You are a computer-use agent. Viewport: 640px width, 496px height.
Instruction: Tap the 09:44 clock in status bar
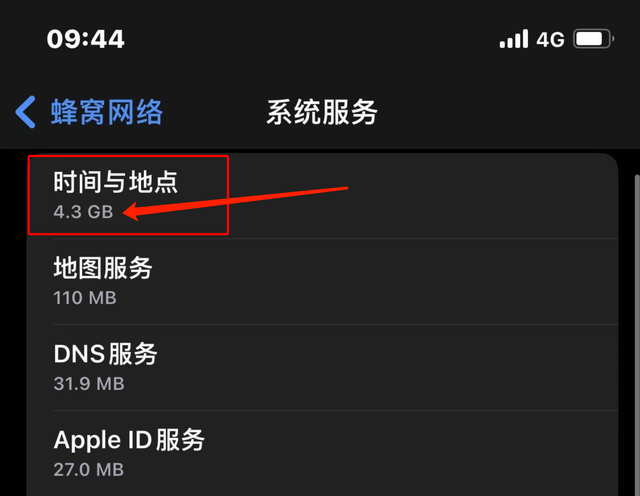(85, 39)
